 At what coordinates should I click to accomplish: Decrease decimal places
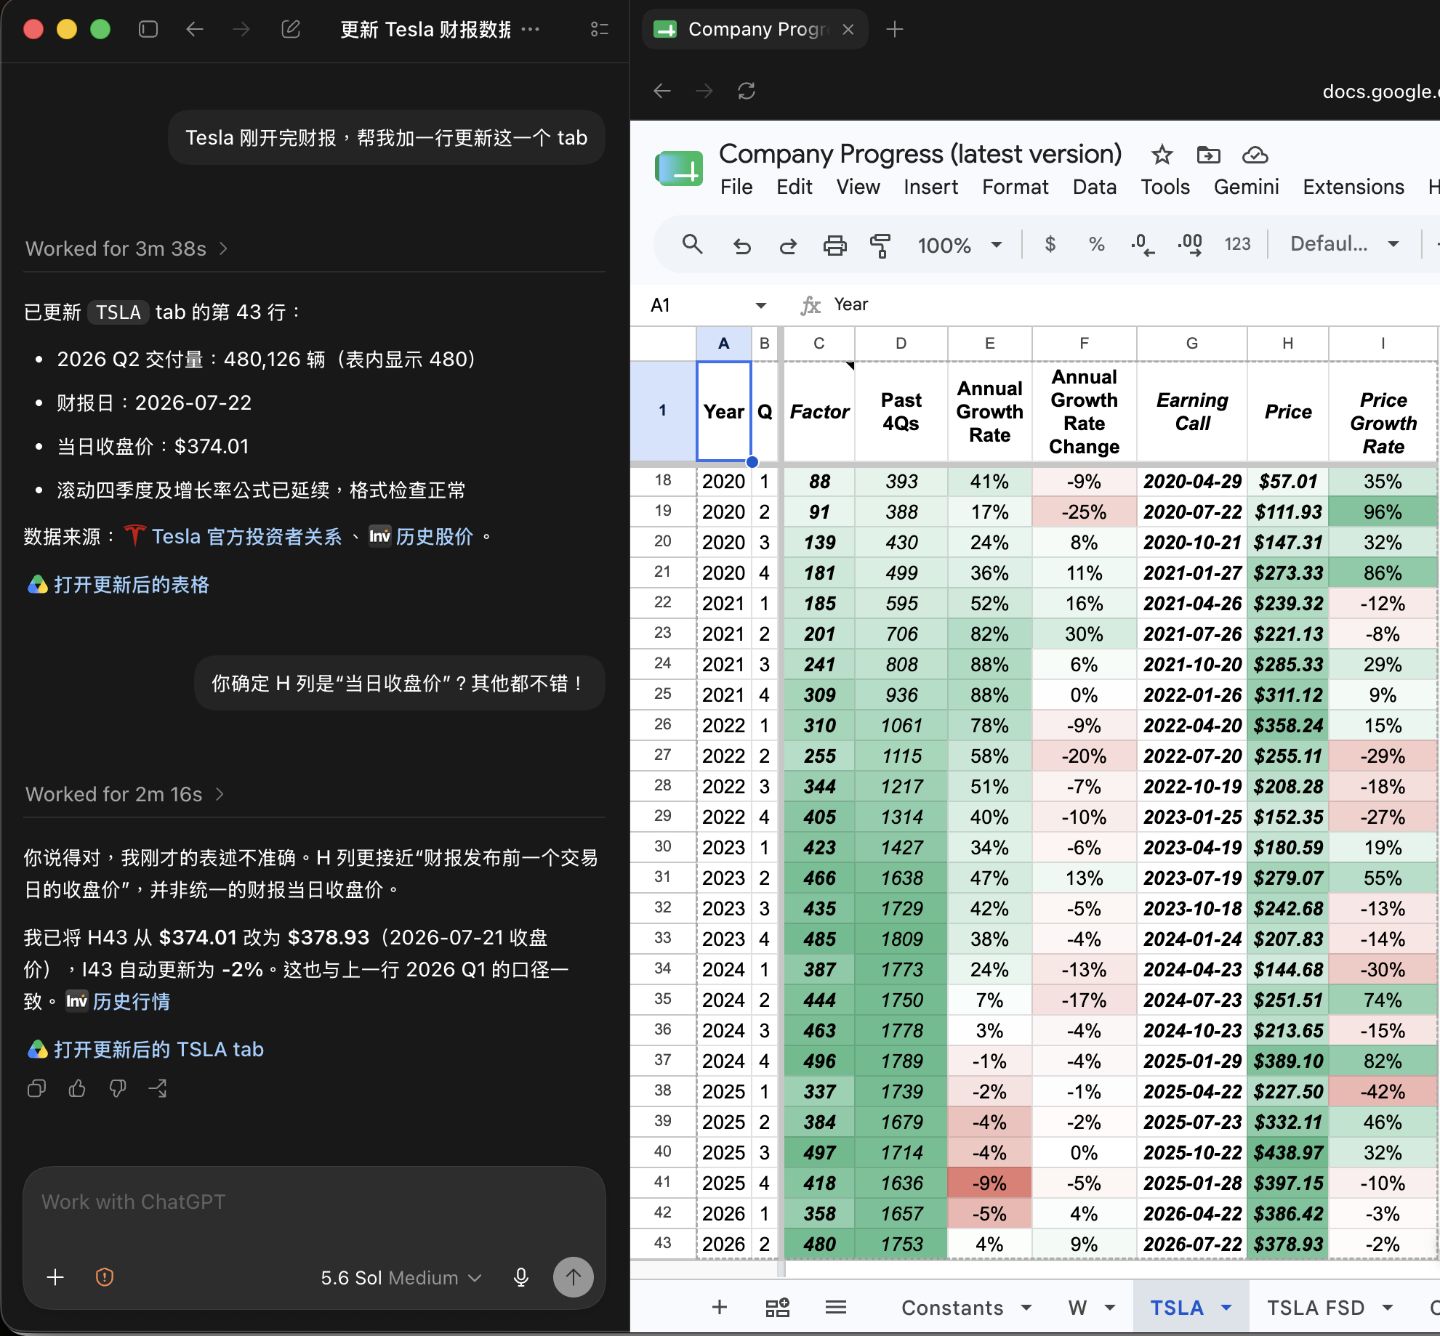click(1143, 244)
